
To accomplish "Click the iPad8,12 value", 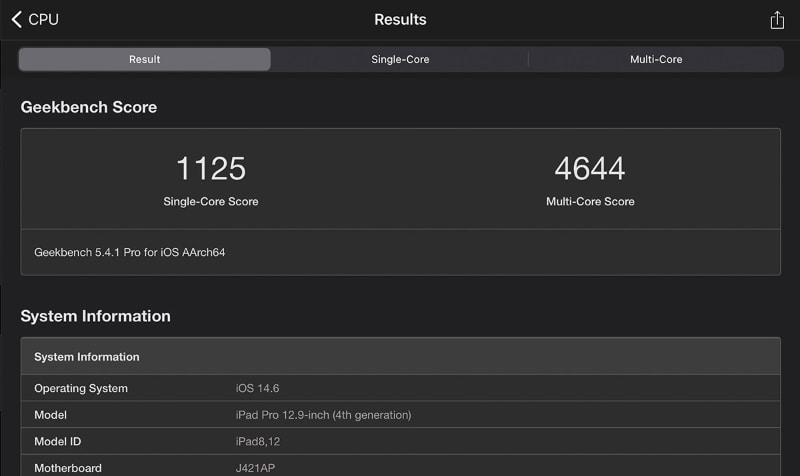I will 258,441.
